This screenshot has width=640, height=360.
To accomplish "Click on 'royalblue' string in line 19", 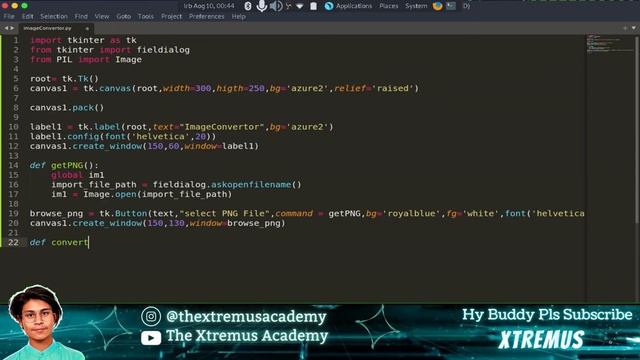I will click(411, 213).
